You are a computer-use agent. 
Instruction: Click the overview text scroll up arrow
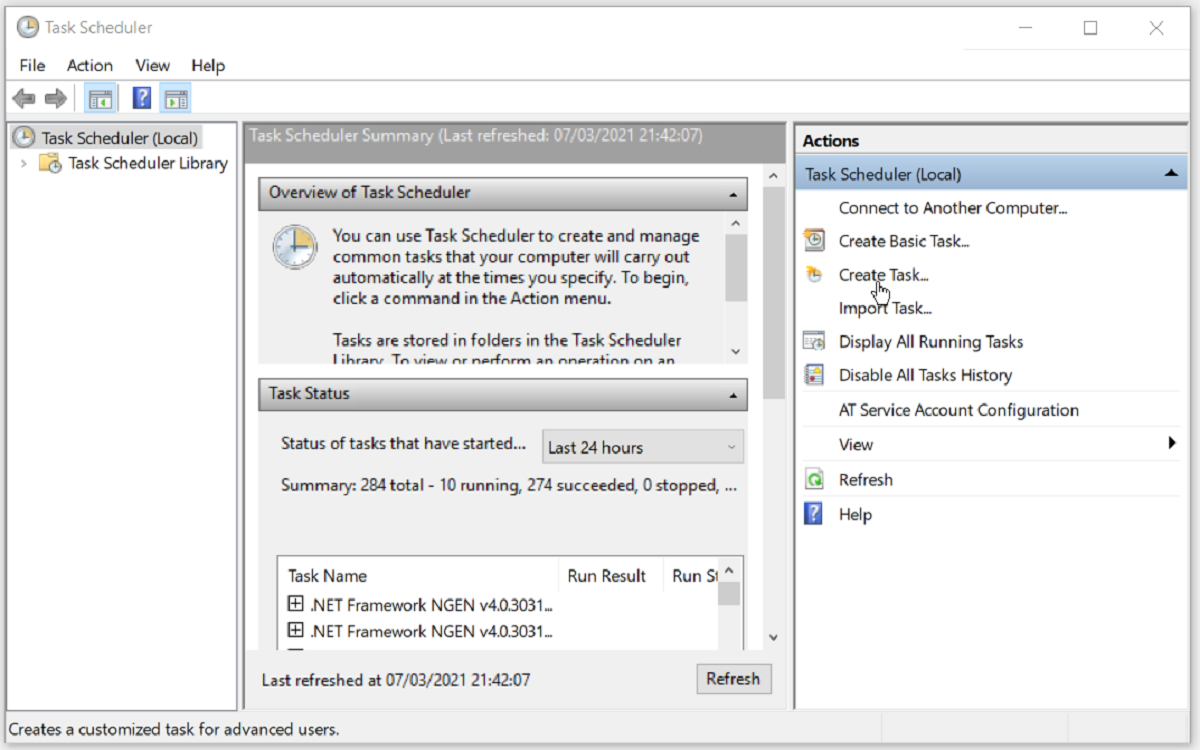click(736, 223)
